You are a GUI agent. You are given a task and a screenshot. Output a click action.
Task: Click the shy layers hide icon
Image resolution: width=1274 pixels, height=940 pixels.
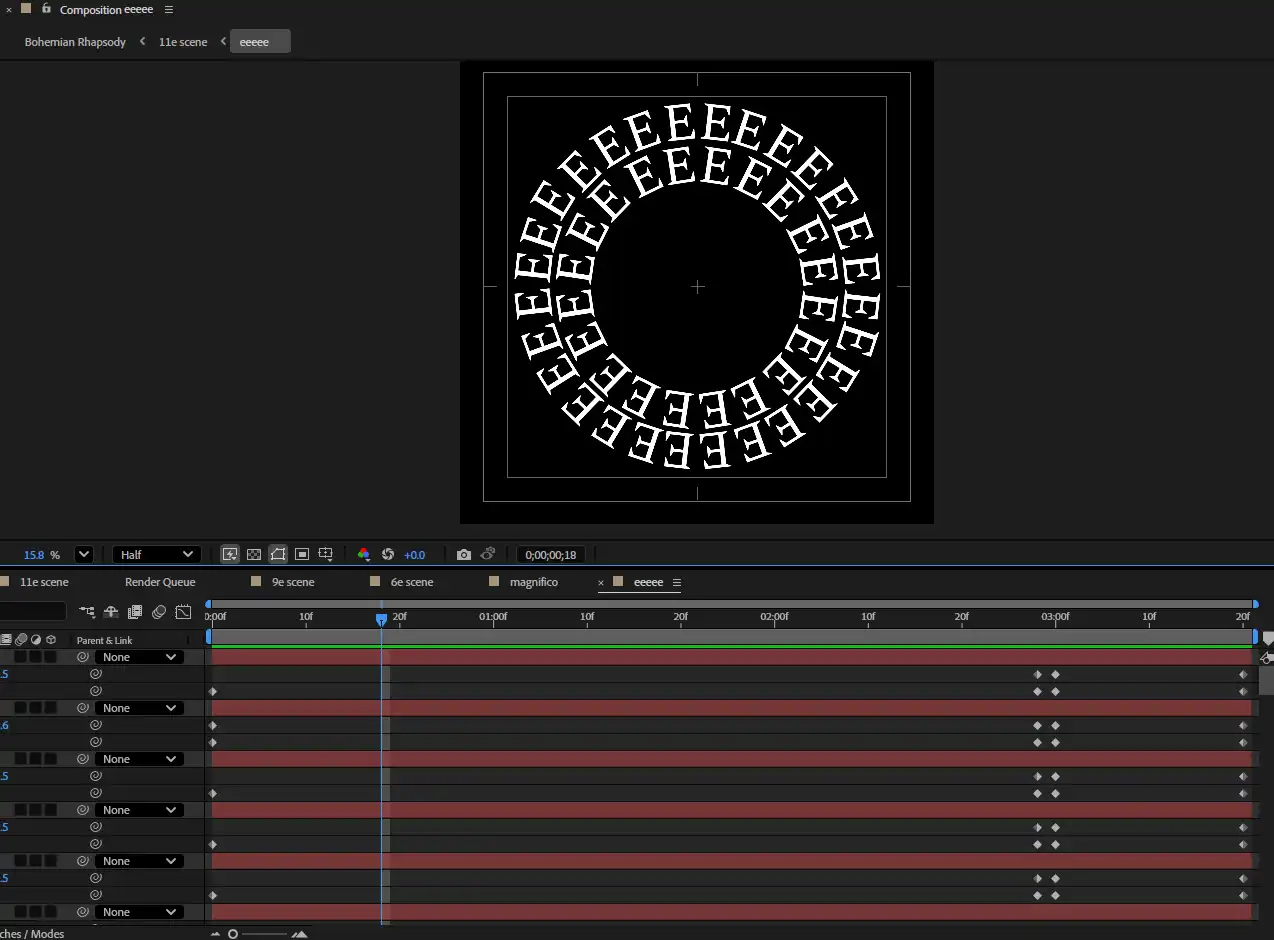[x=111, y=612]
